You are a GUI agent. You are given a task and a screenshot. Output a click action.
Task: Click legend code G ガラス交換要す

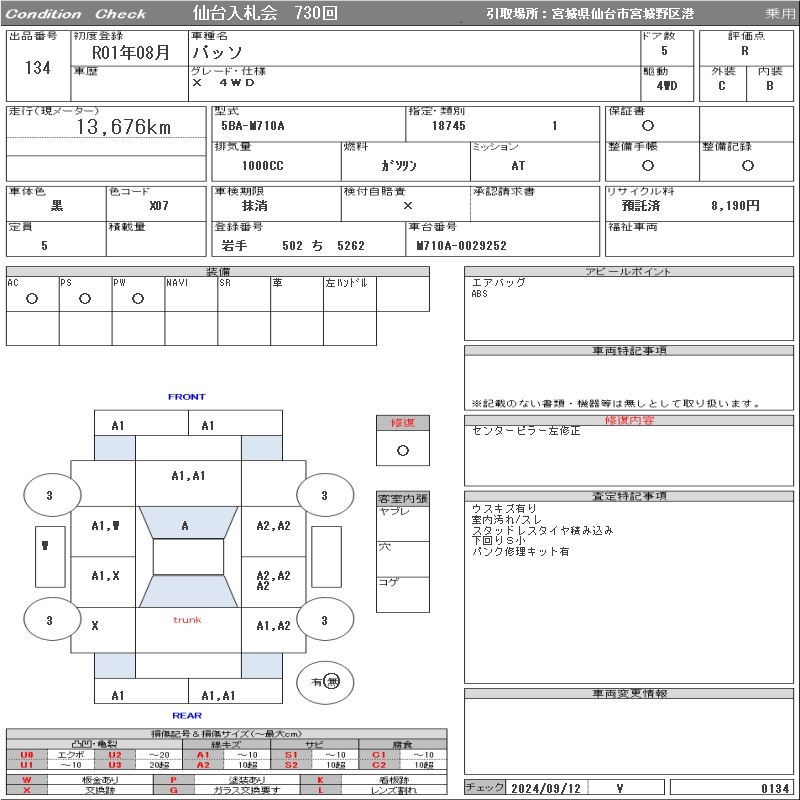(174, 790)
